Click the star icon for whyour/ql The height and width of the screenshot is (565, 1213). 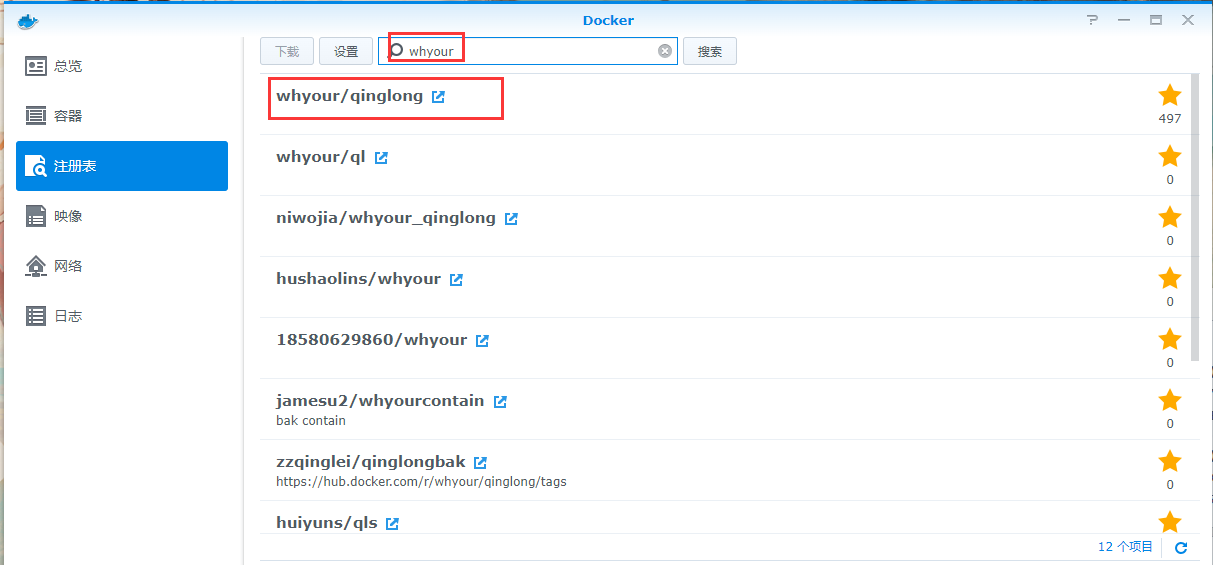point(1170,157)
